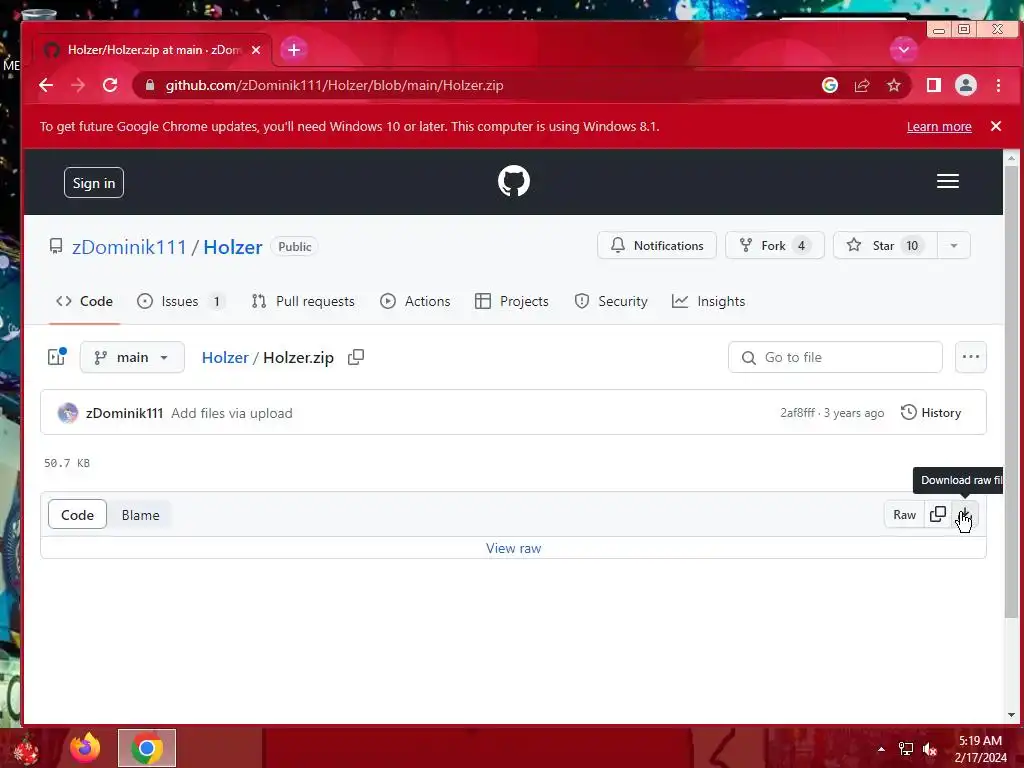
Task: Copy the Holzer.zip file path
Action: 356,357
